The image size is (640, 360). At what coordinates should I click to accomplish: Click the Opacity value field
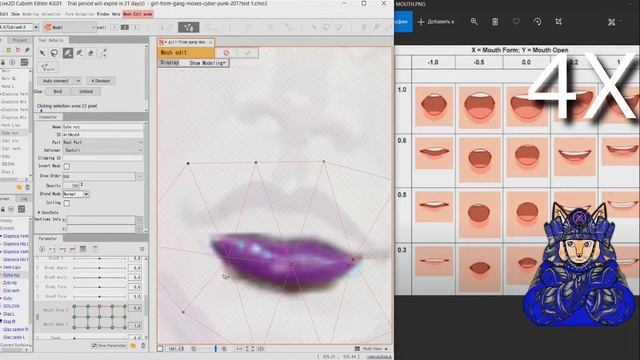[71, 185]
